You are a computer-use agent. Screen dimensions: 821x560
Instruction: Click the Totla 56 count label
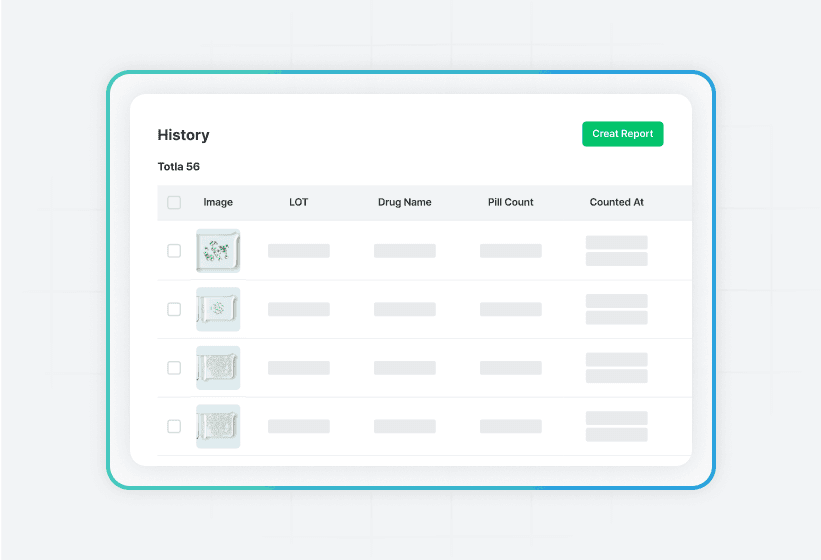pyautogui.click(x=179, y=166)
